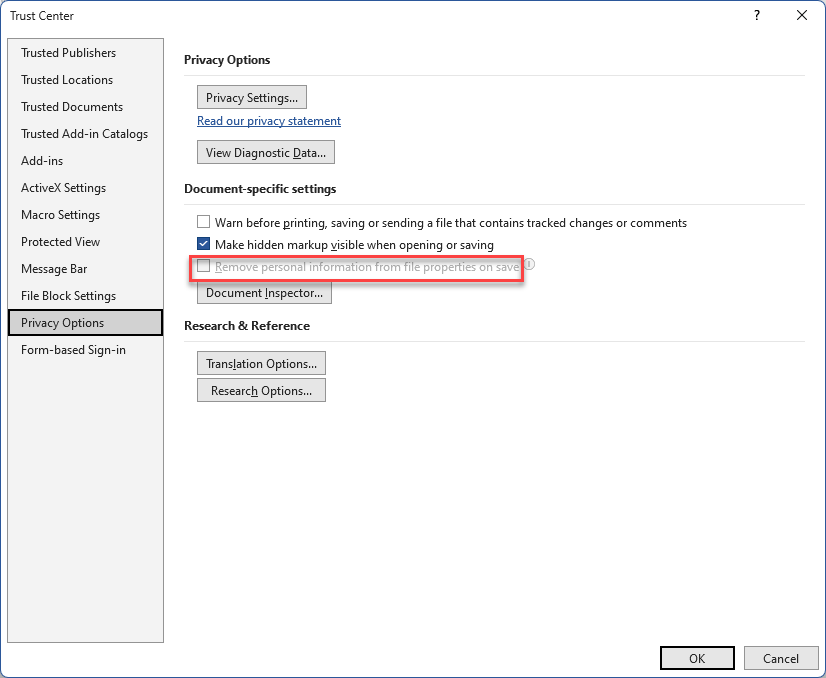Uncheck Make hidden markup visible option
The width and height of the screenshot is (826, 678).
click(203, 244)
